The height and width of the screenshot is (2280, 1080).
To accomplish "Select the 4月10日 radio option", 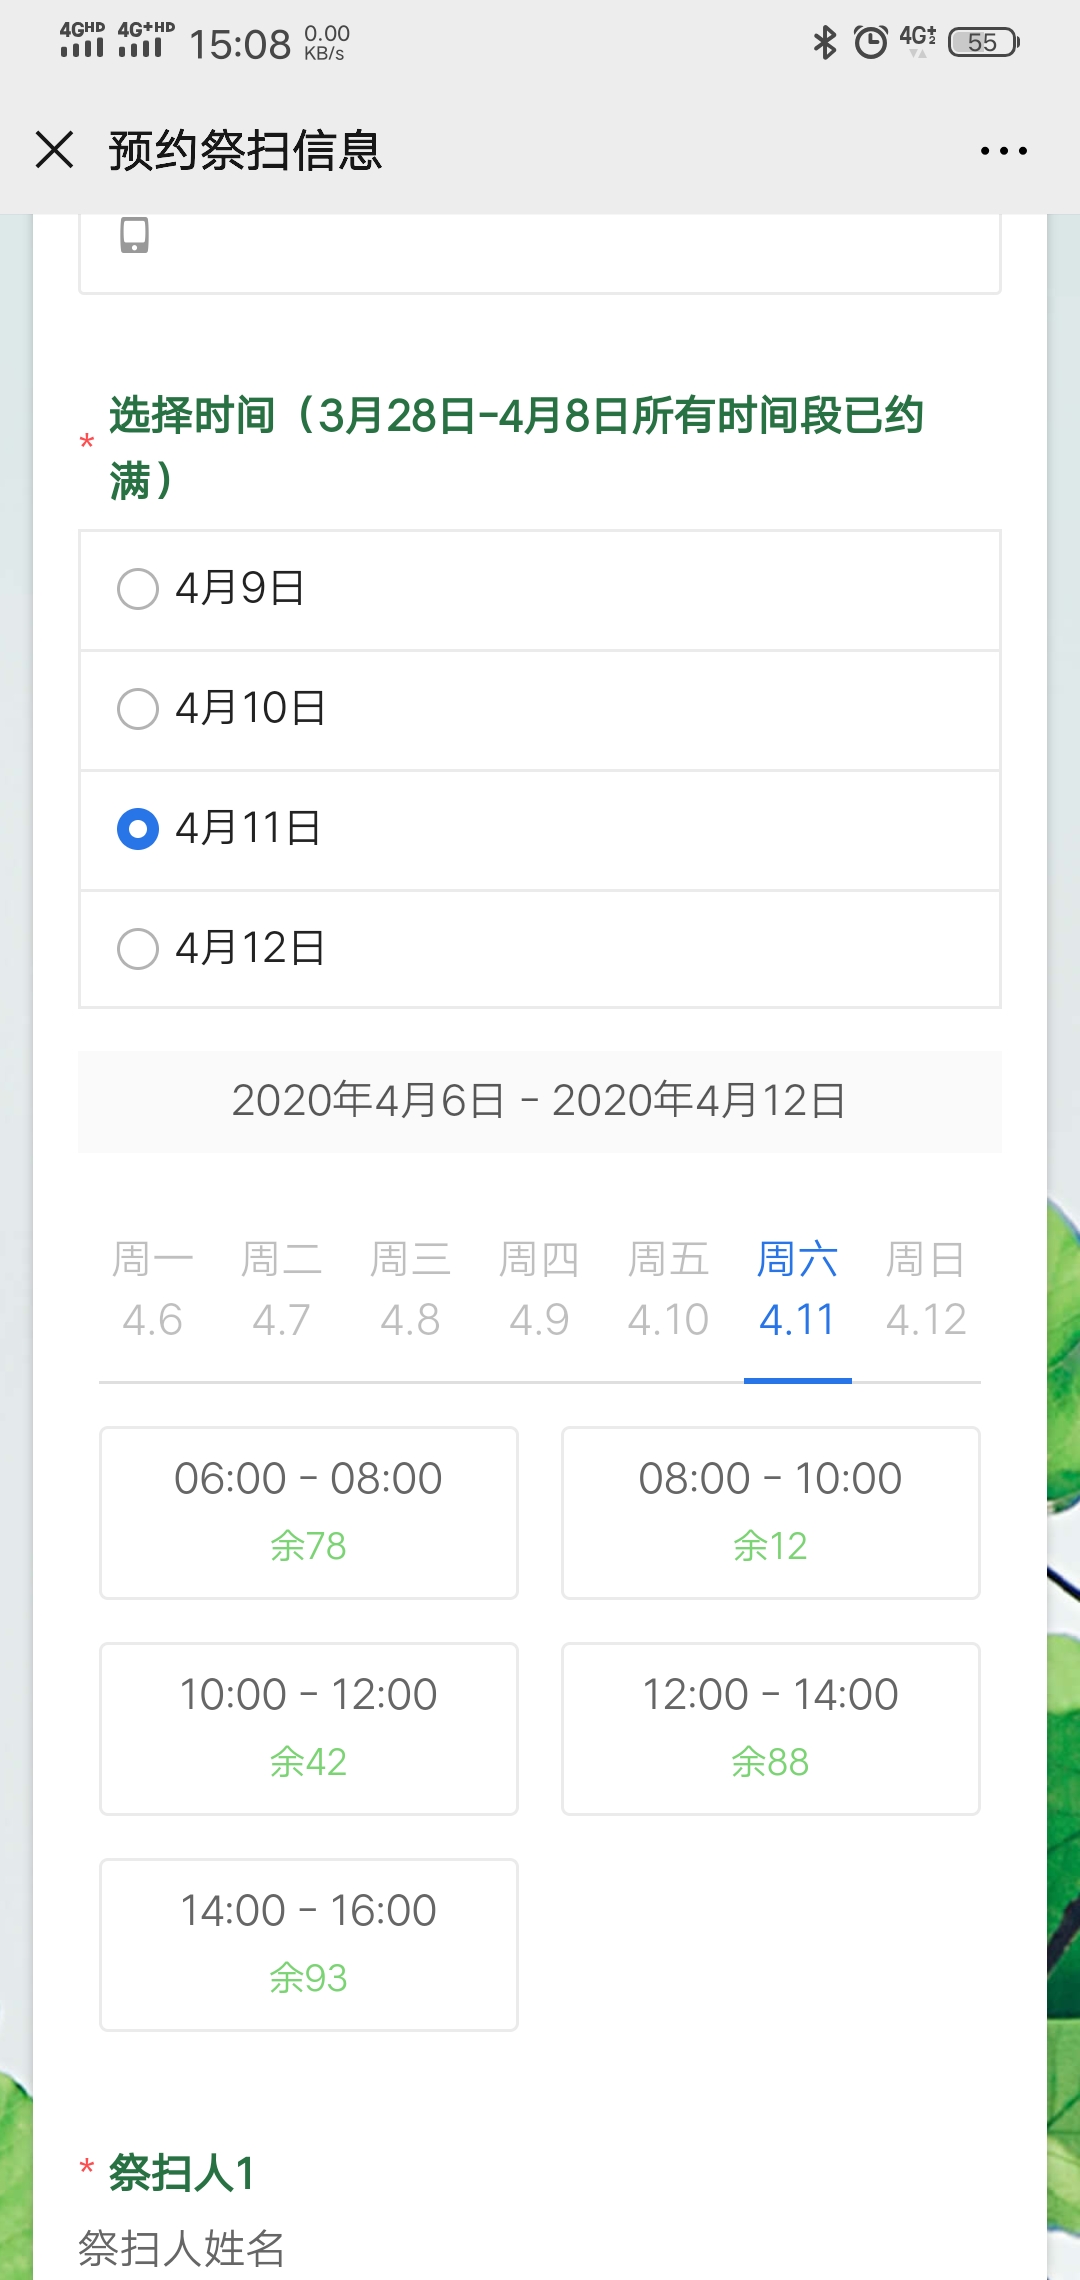I will click(x=138, y=709).
